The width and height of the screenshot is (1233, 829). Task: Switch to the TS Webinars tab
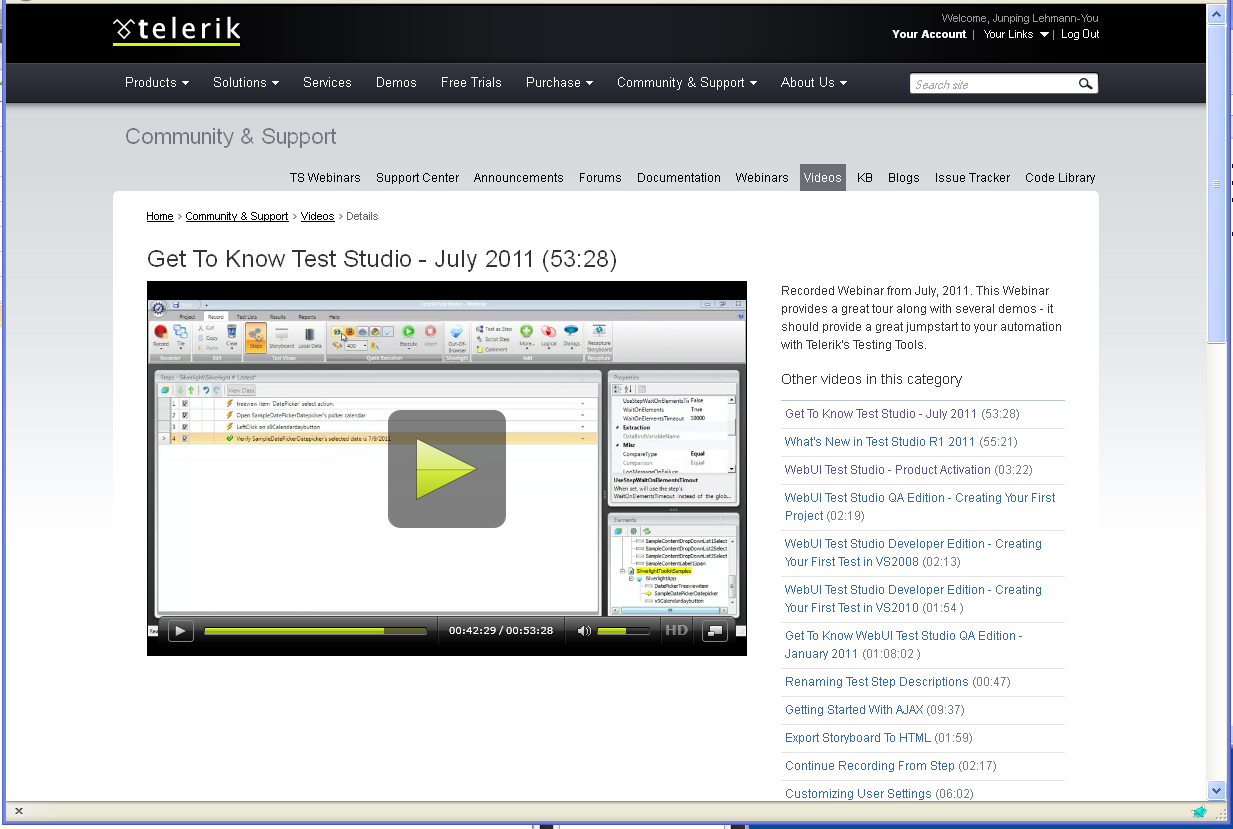tap(325, 178)
